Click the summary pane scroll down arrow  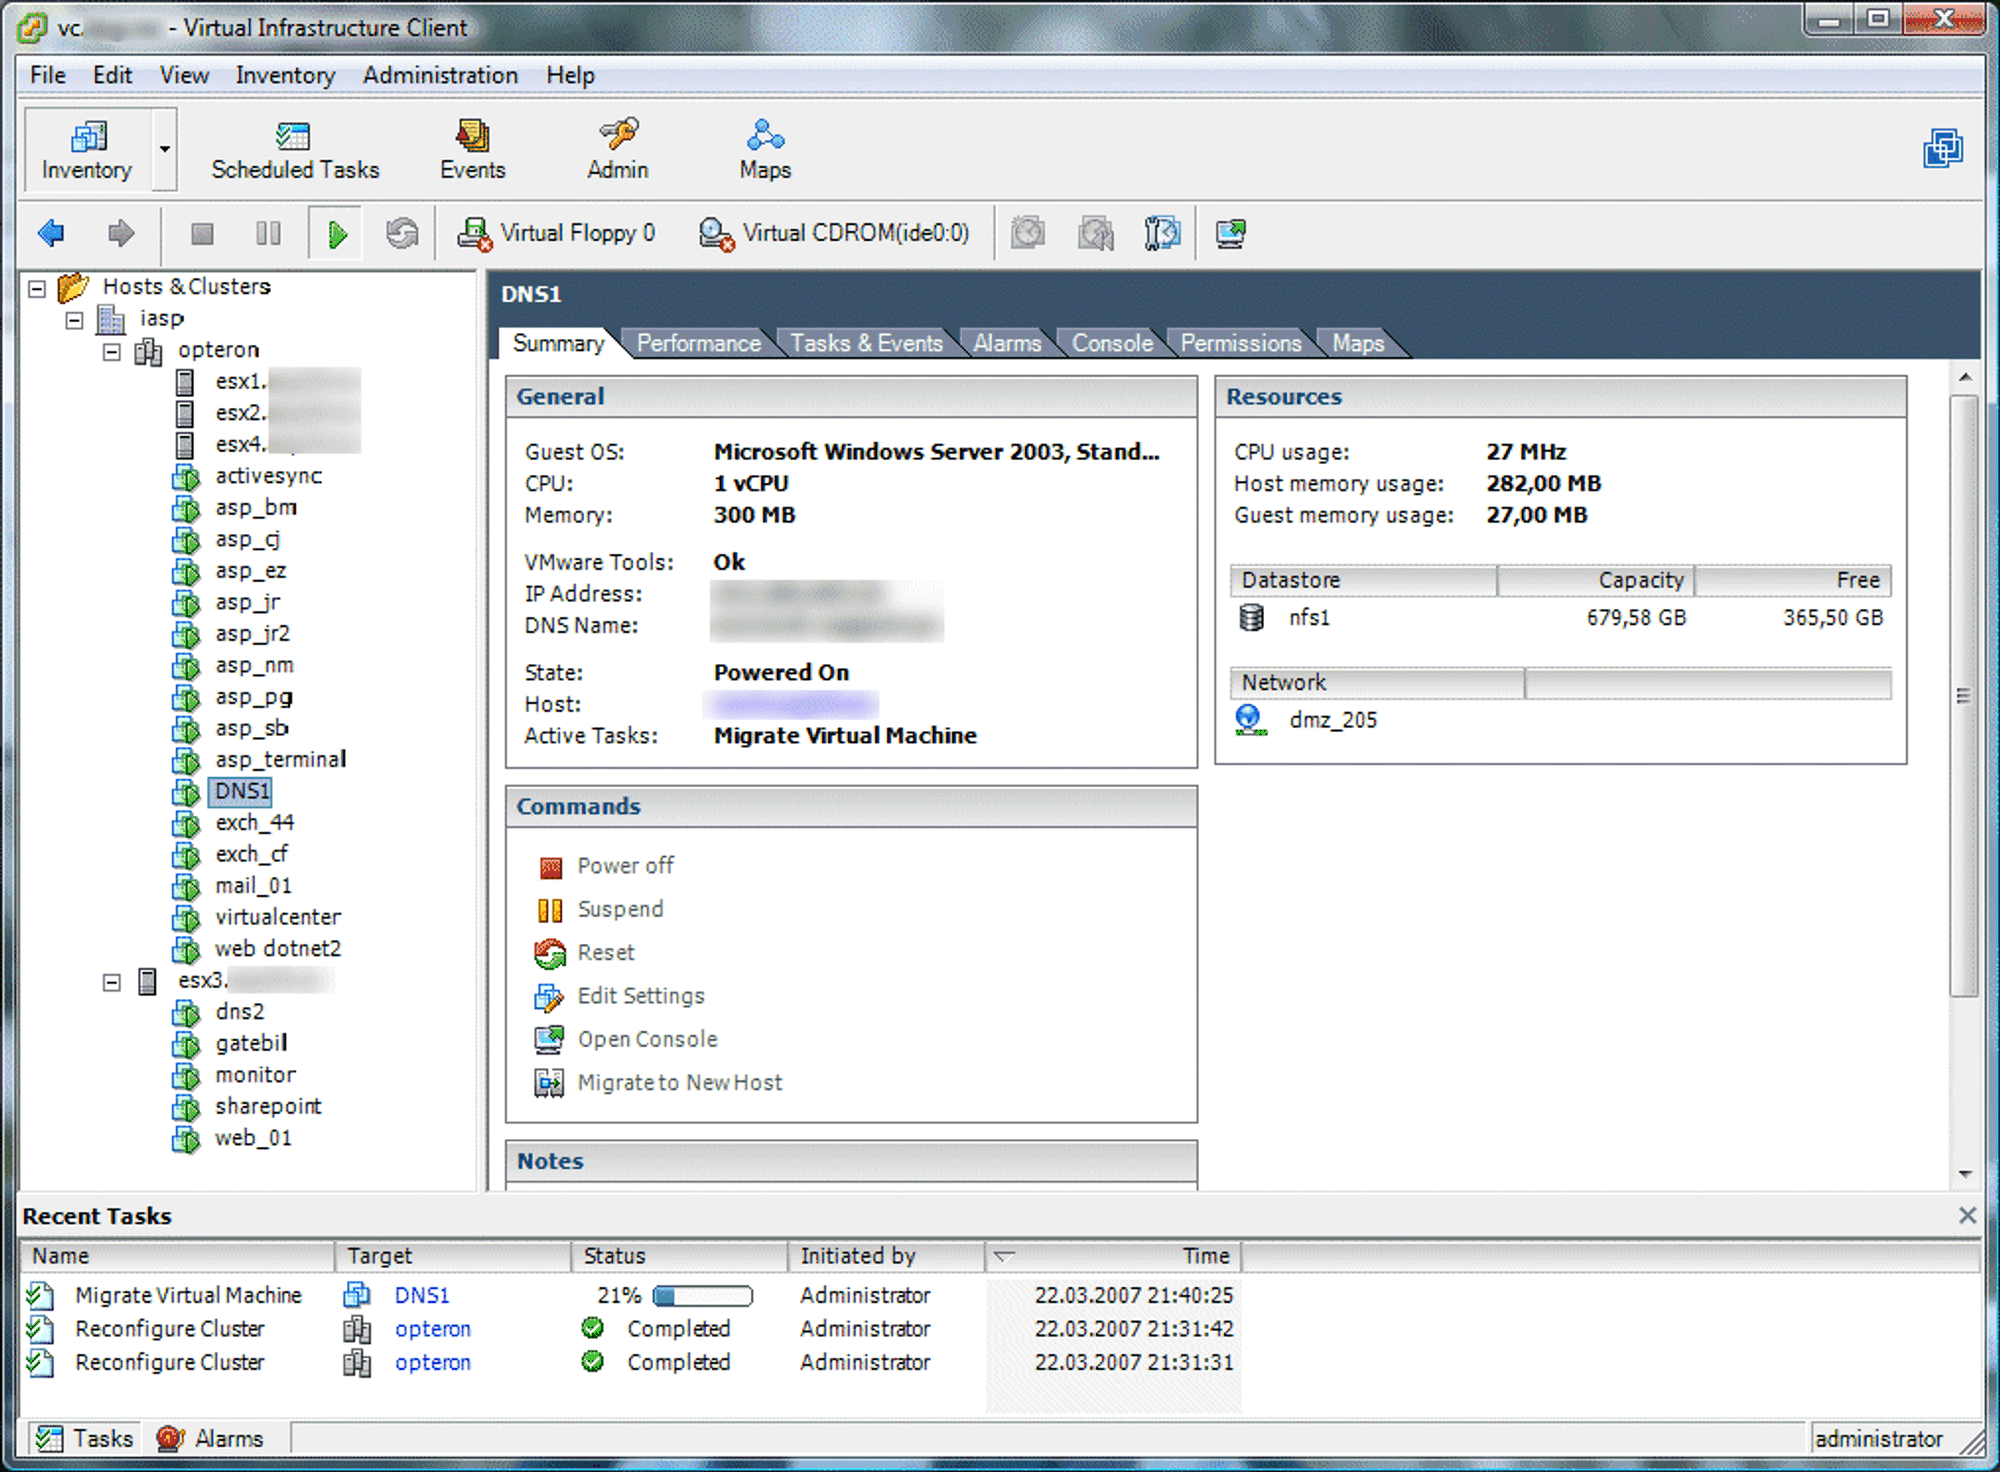(x=1965, y=1174)
